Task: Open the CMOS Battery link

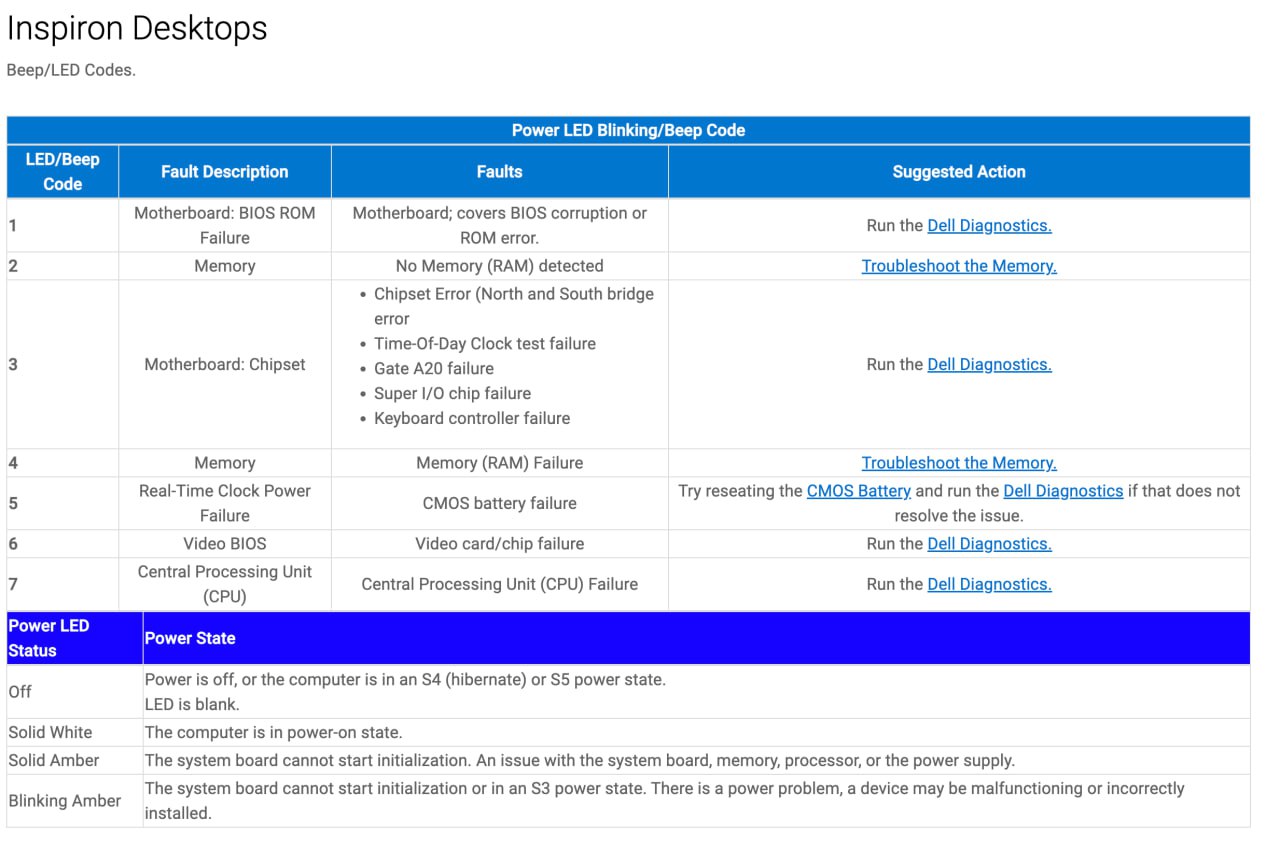Action: 858,491
